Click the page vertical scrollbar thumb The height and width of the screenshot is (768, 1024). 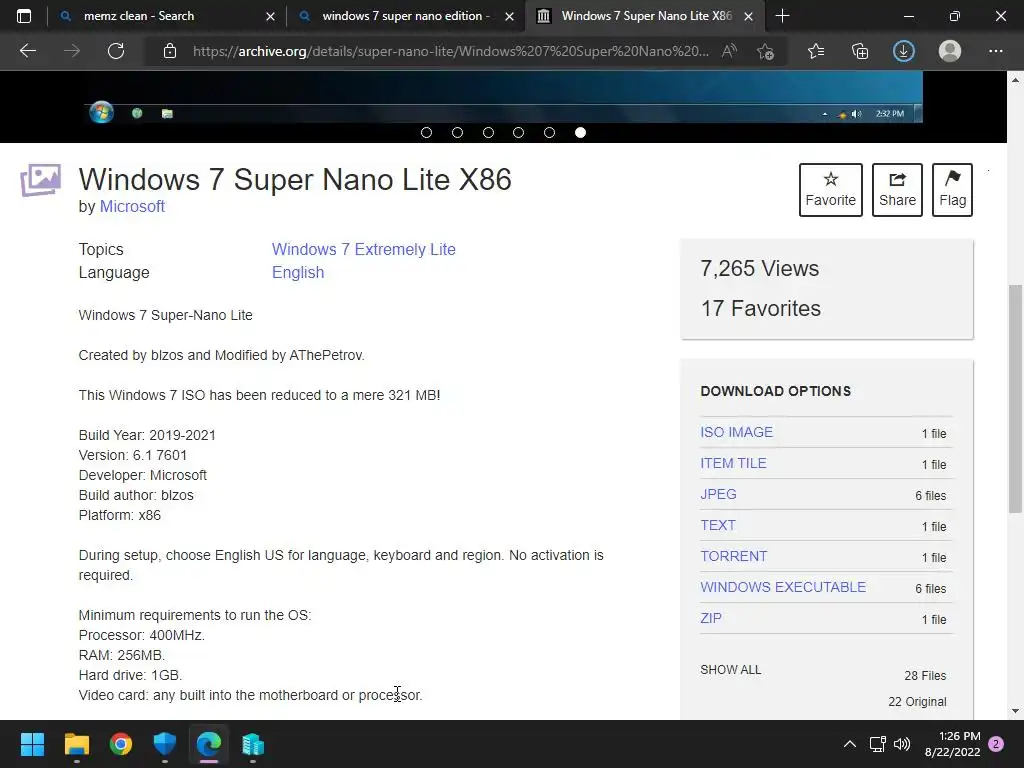coord(1015,399)
